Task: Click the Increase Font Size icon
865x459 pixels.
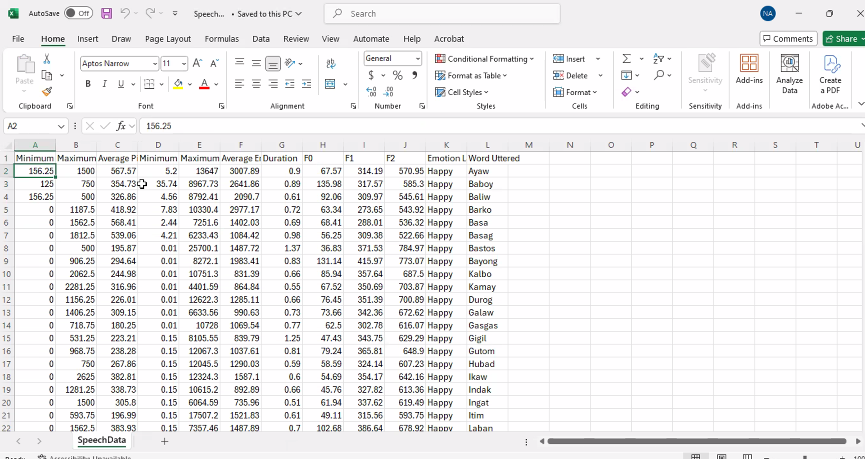Action: [198, 63]
